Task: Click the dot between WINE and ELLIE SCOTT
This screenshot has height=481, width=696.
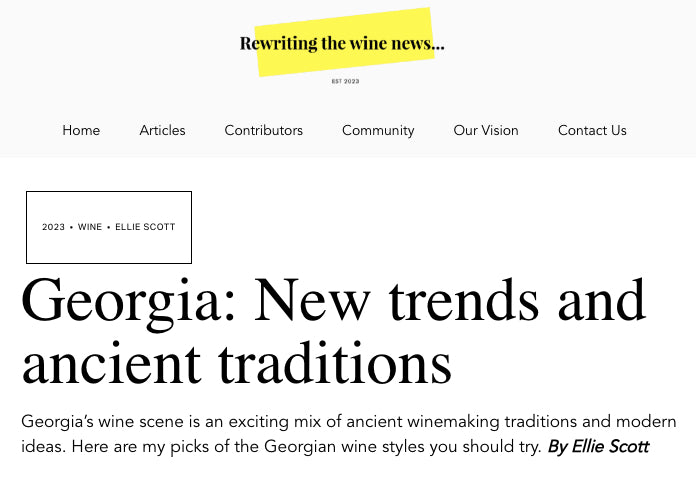Action: [109, 227]
